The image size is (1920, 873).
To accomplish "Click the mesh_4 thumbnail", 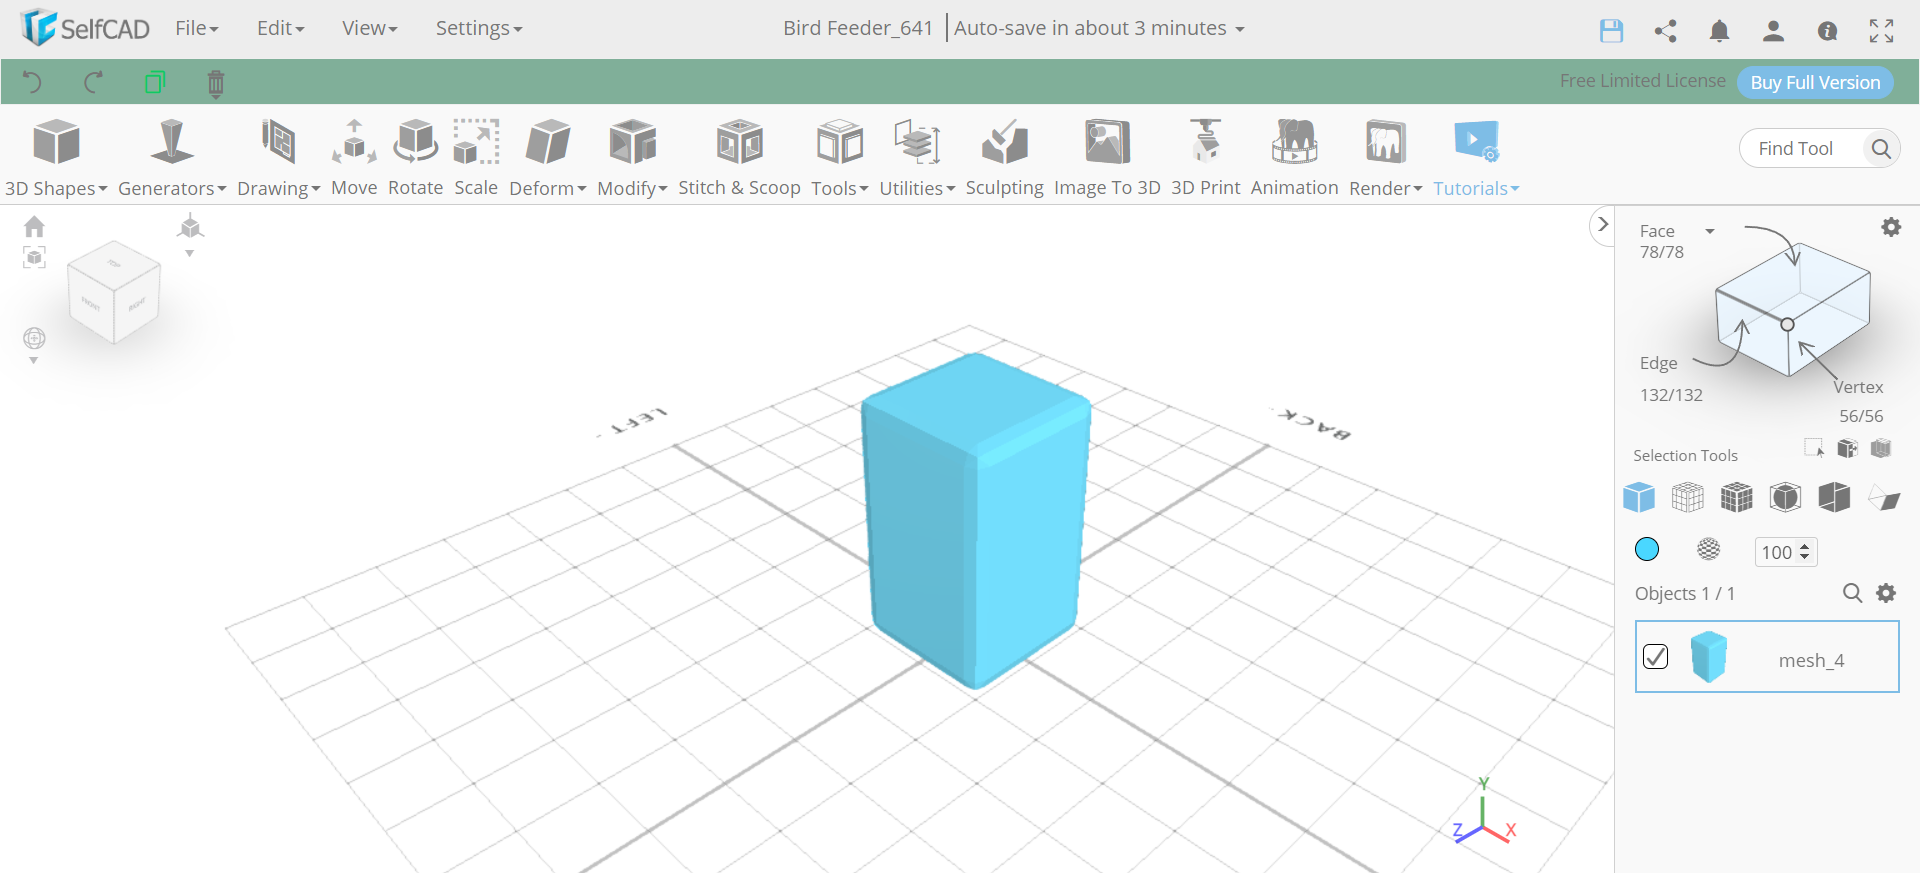I will (1708, 656).
